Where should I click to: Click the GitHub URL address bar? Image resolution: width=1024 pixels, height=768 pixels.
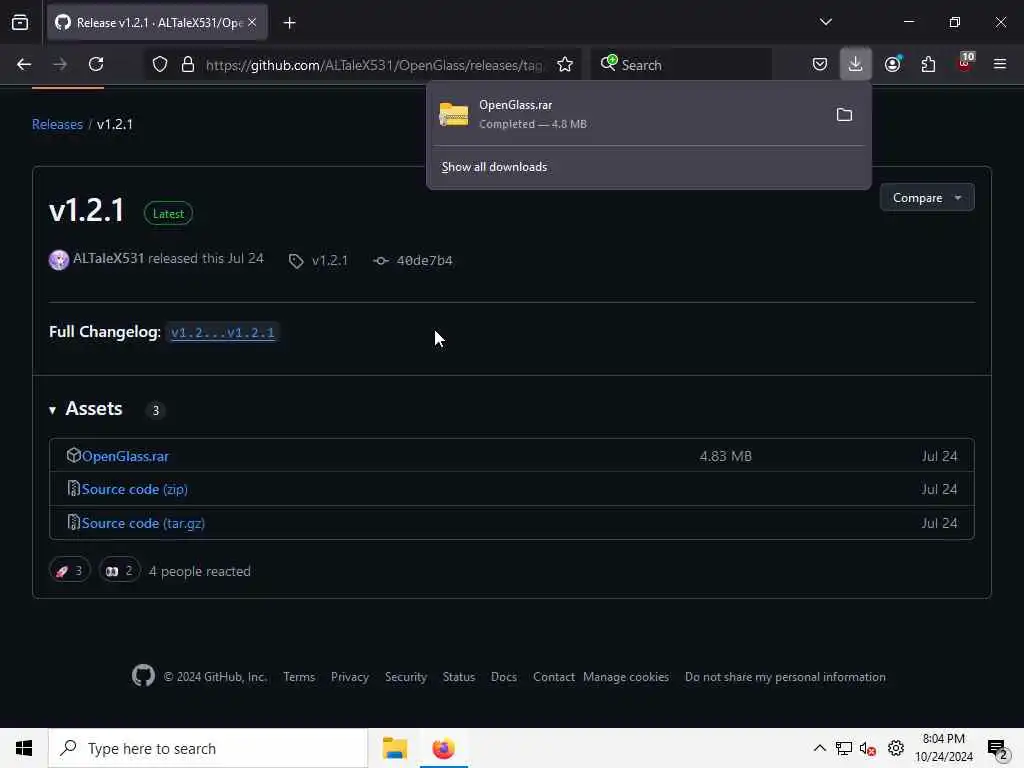(374, 65)
